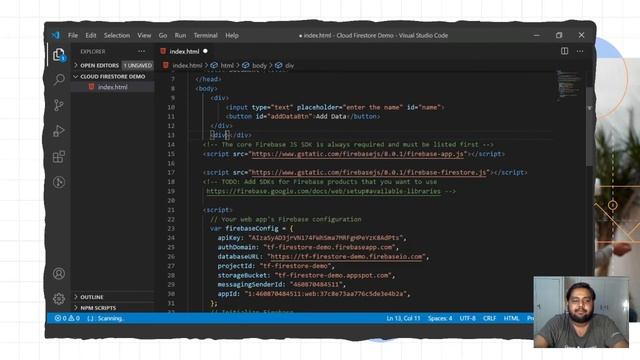Open the Manage gear icon
Viewport: 640px width, 360px height.
click(59, 299)
